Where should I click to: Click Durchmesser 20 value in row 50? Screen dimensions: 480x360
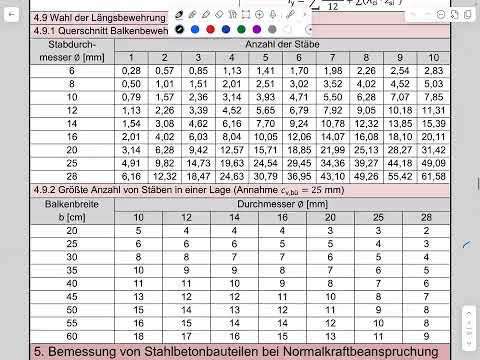click(330, 310)
